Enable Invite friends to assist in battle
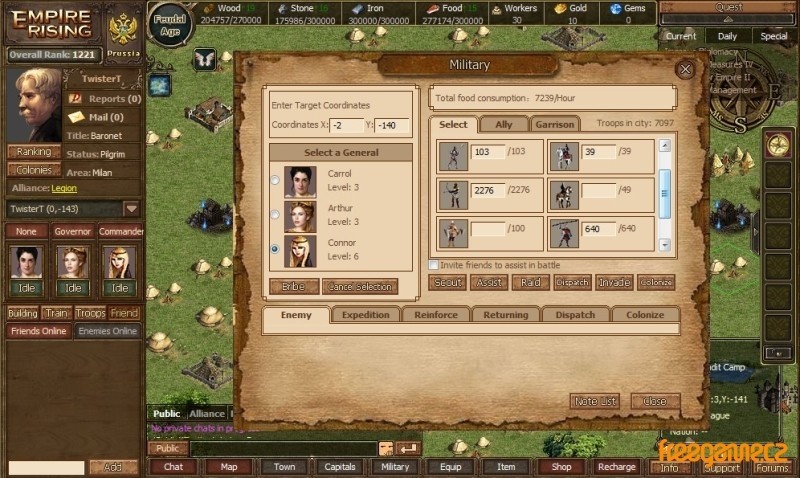The image size is (800, 478). tap(434, 265)
